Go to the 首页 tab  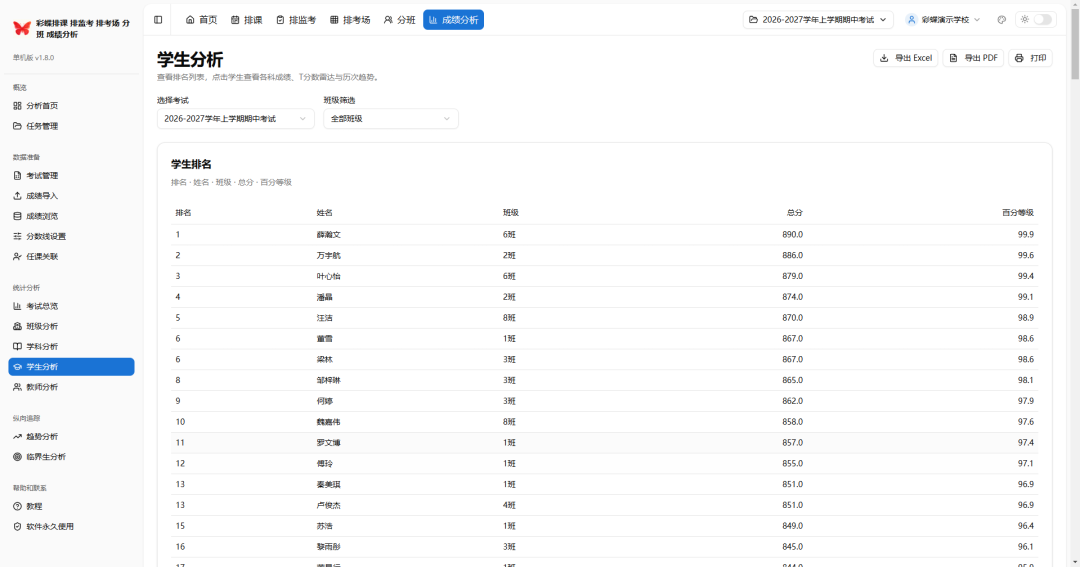[201, 20]
